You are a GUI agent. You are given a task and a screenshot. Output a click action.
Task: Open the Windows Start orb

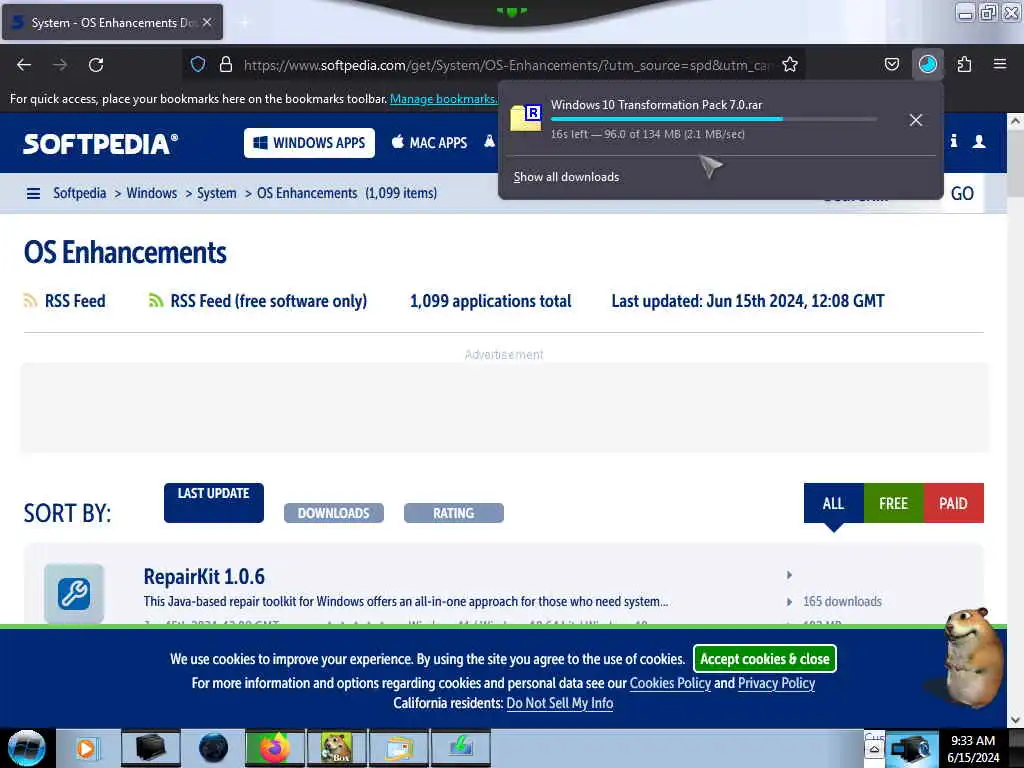(27, 748)
